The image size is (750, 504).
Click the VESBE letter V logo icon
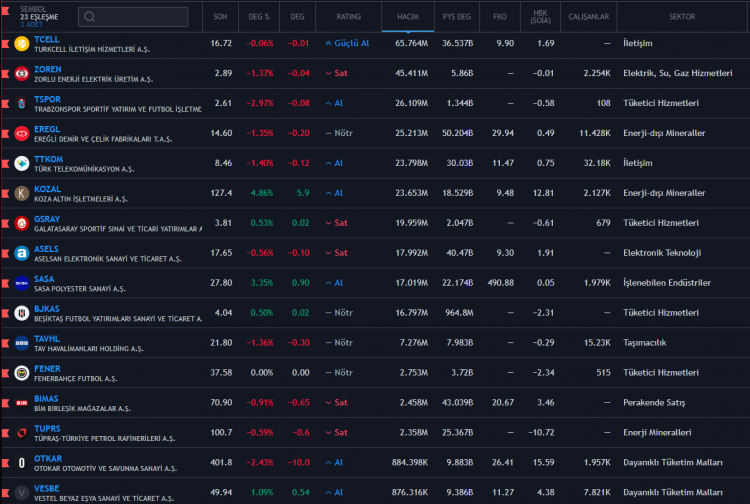pos(22,493)
